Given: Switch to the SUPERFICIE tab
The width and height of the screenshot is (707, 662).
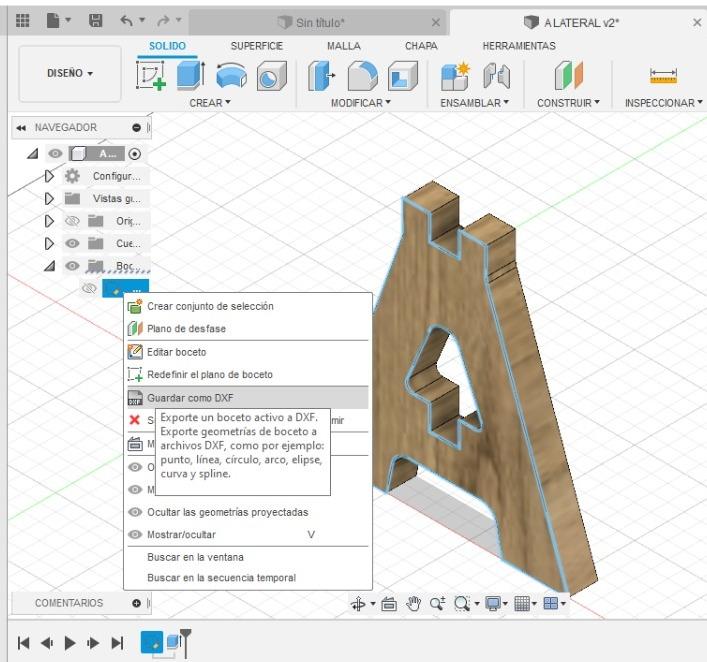Looking at the screenshot, I should [257, 46].
